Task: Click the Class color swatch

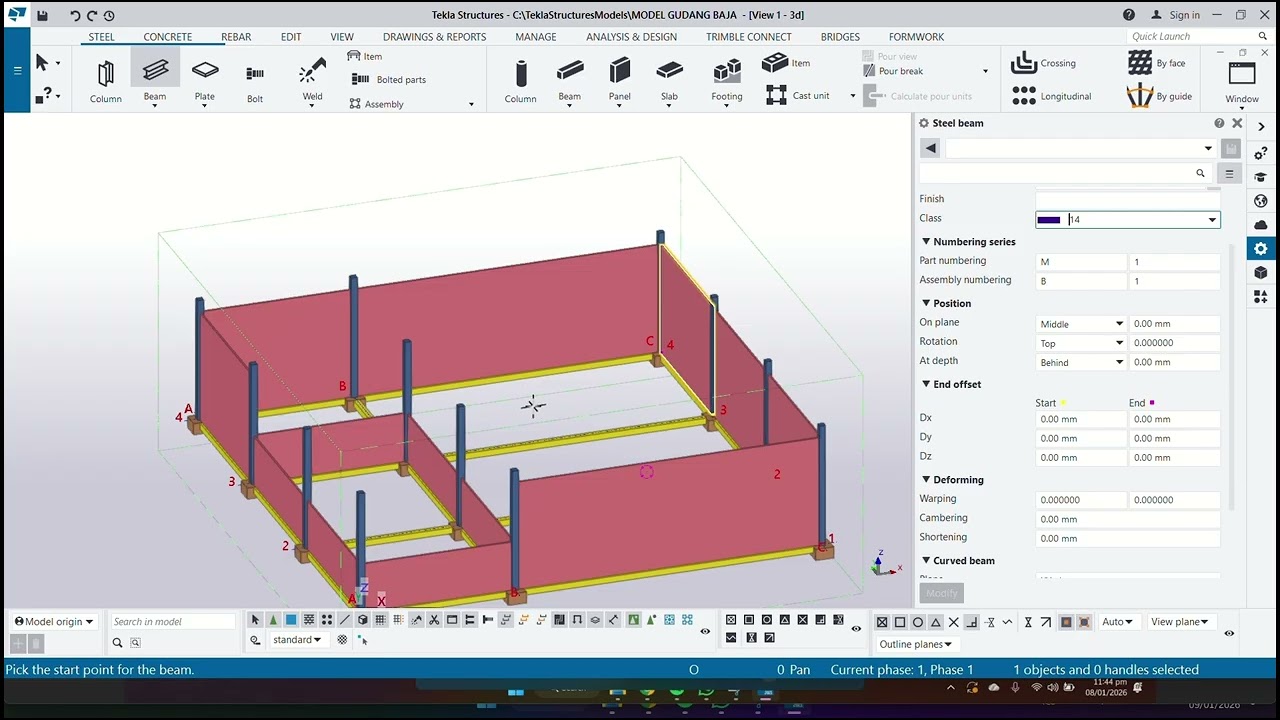Action: pyautogui.click(x=1049, y=220)
